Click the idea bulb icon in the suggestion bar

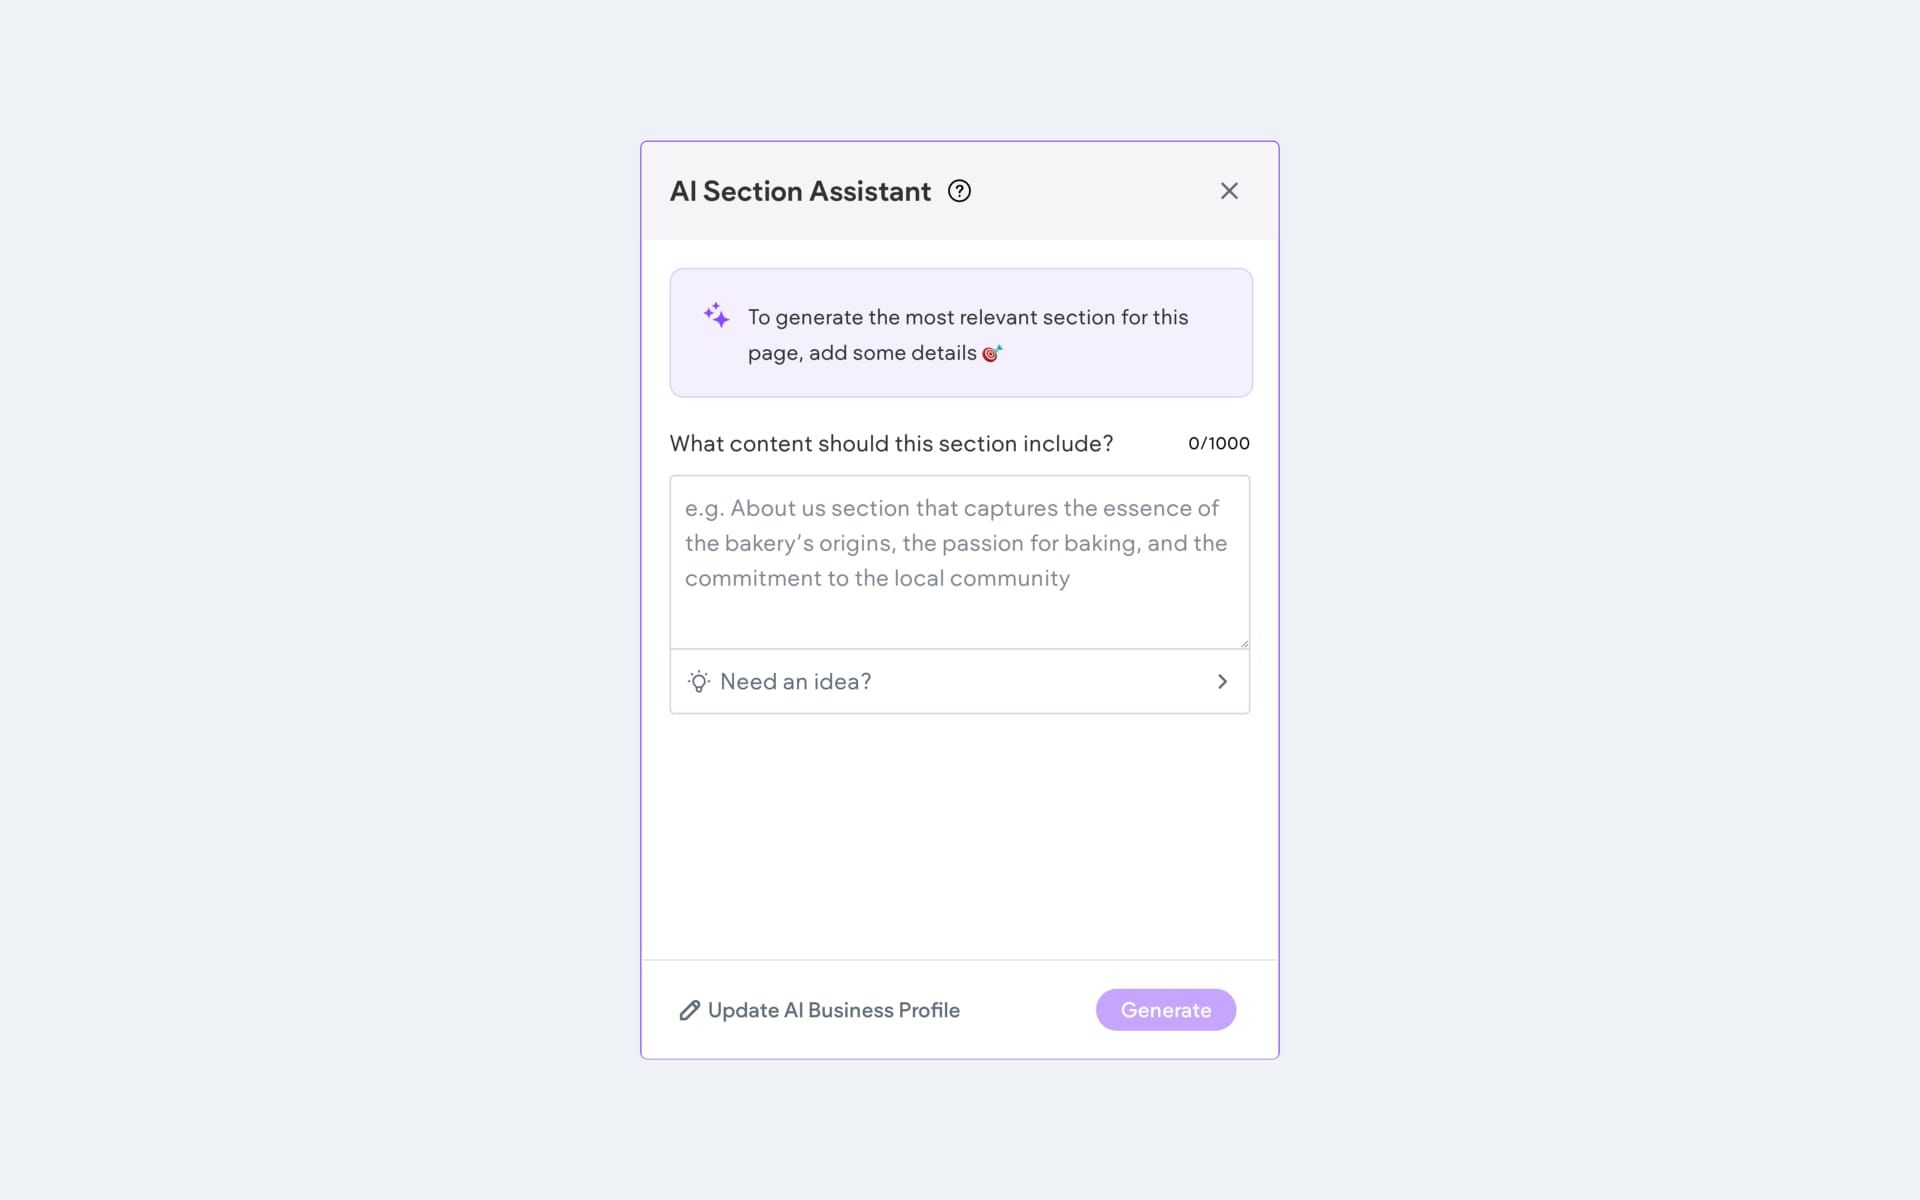pos(701,681)
